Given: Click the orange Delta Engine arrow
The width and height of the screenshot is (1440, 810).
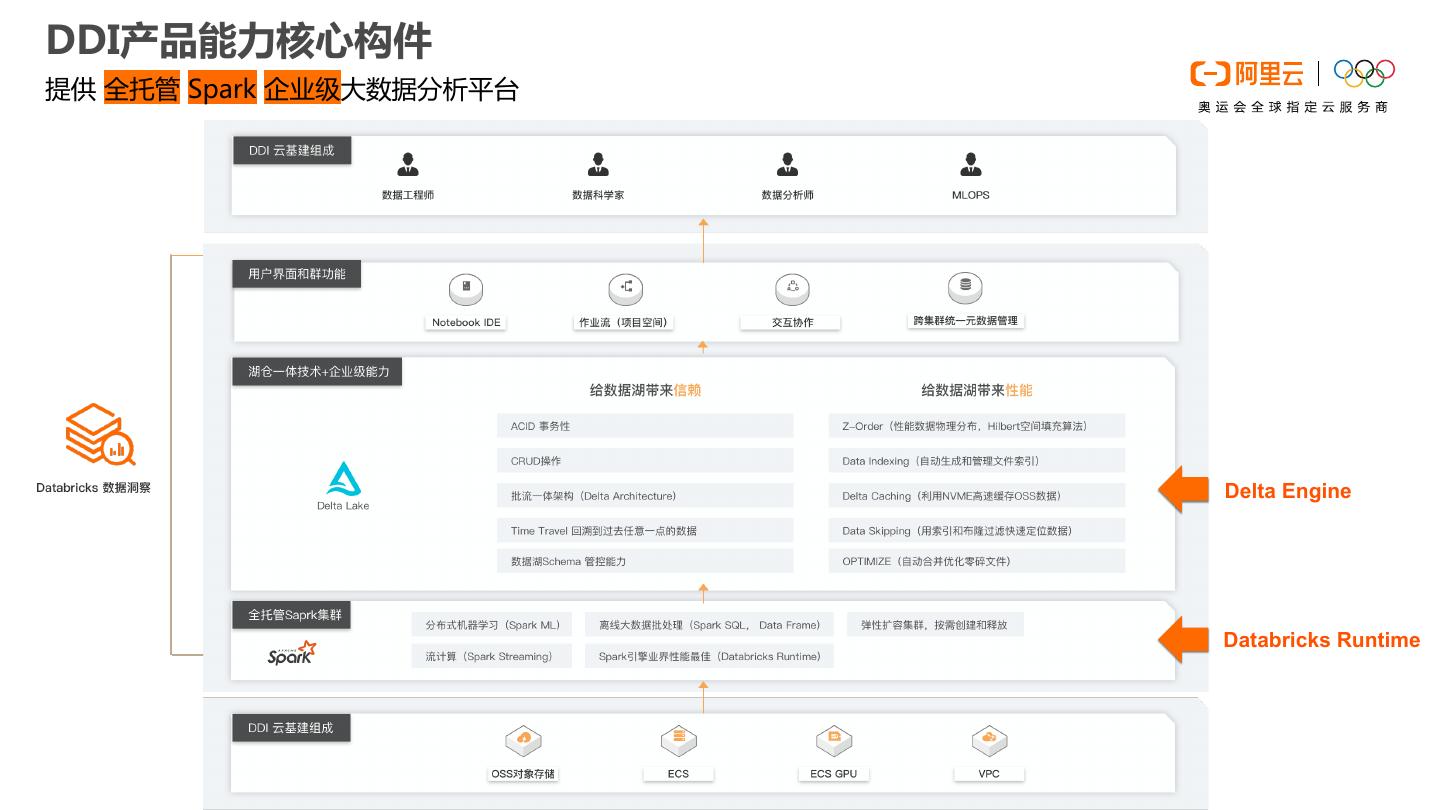Looking at the screenshot, I should coord(1183,490).
